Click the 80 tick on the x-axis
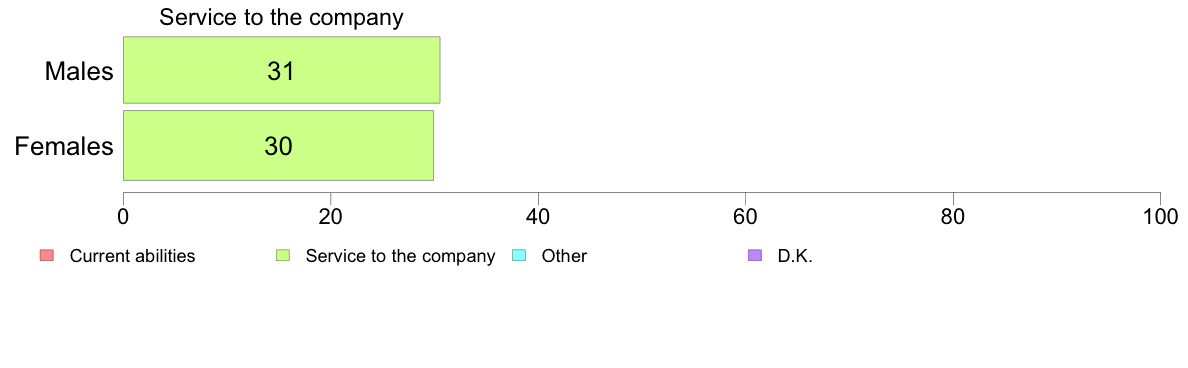This screenshot has height=368, width=1188. click(x=953, y=216)
